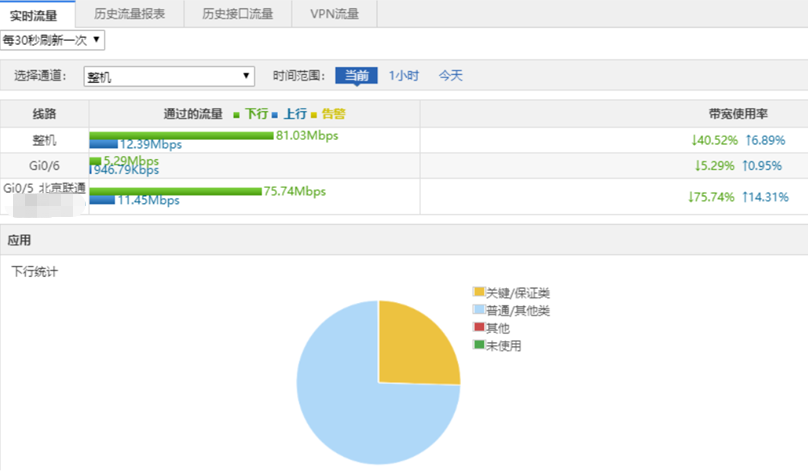Click the red 其他 legend swatch

tap(477, 328)
